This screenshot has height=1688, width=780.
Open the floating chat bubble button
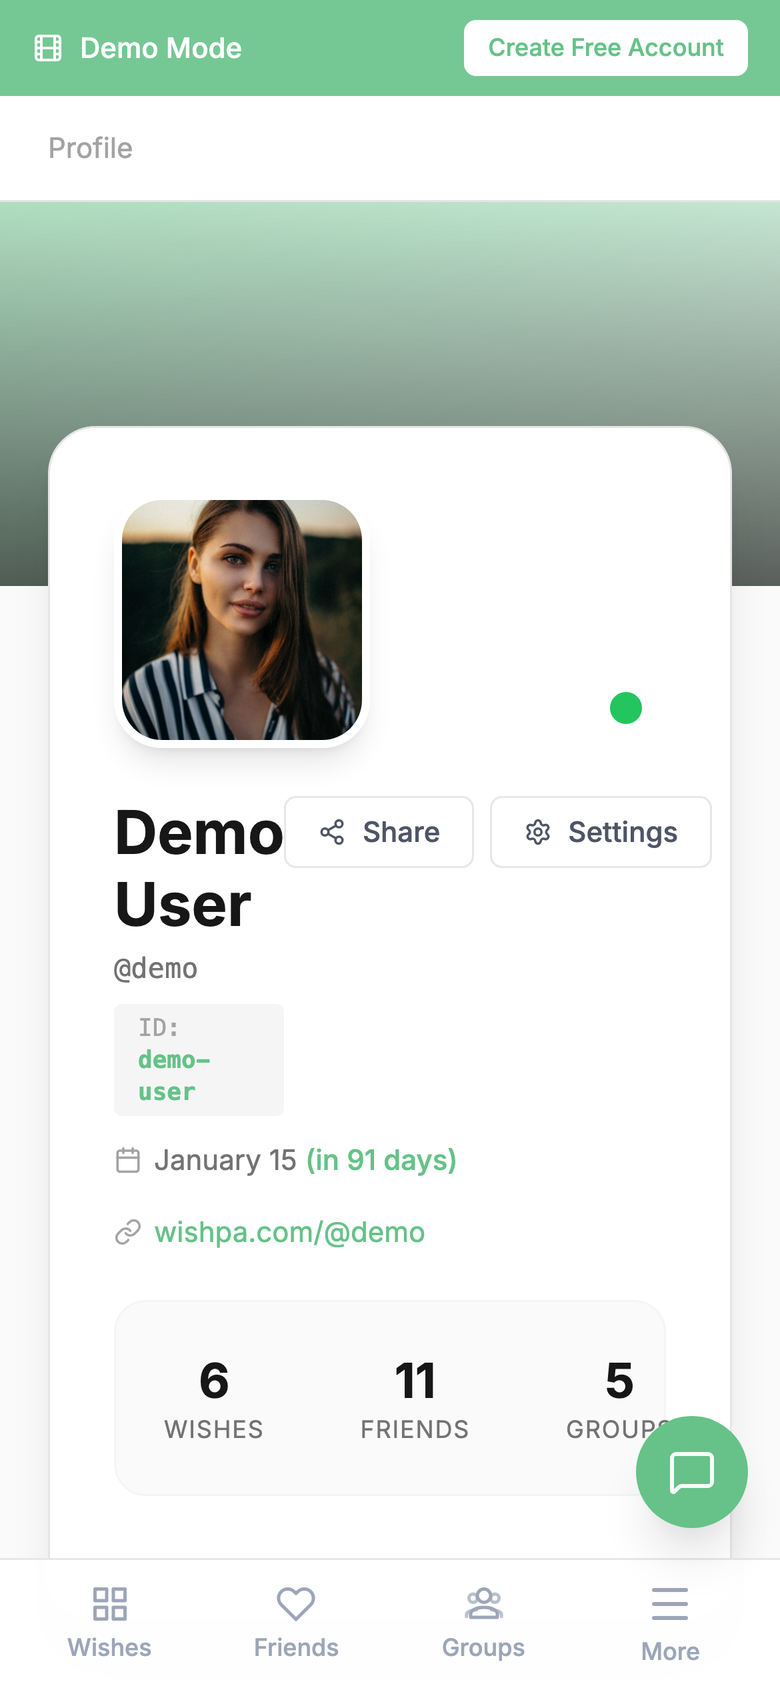point(692,1472)
